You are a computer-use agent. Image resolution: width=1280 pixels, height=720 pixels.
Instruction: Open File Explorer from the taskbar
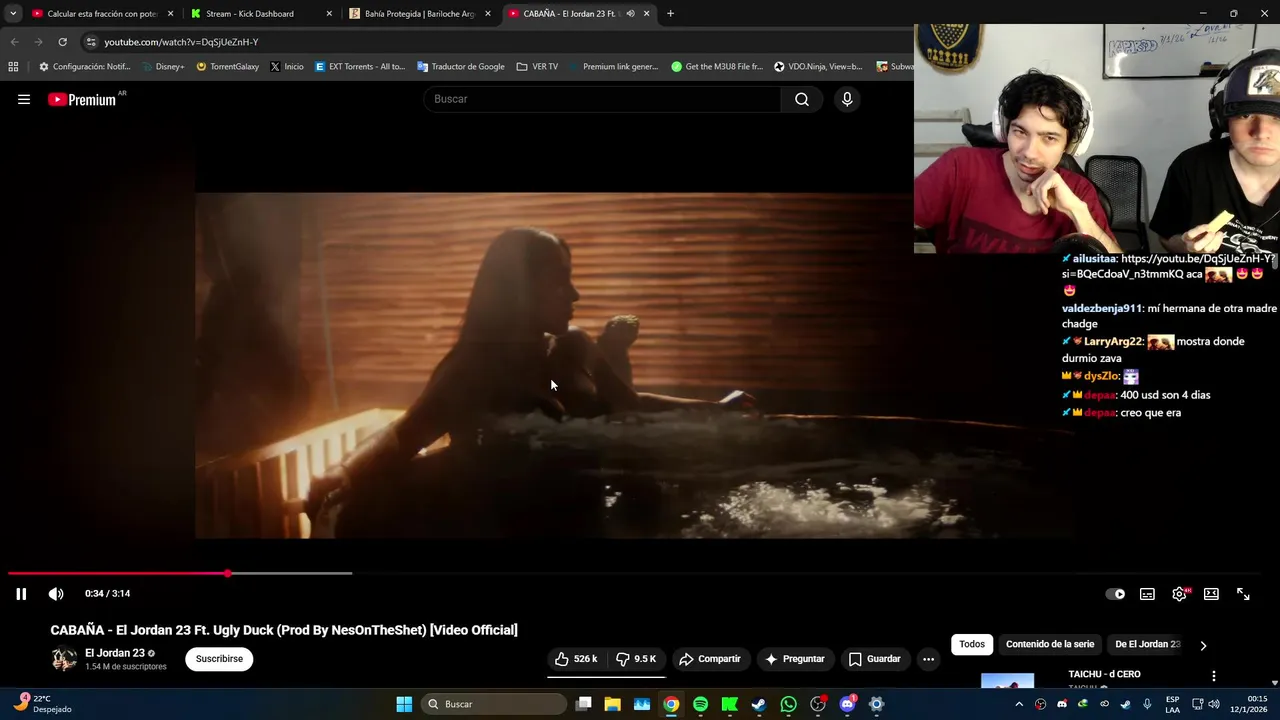click(612, 704)
